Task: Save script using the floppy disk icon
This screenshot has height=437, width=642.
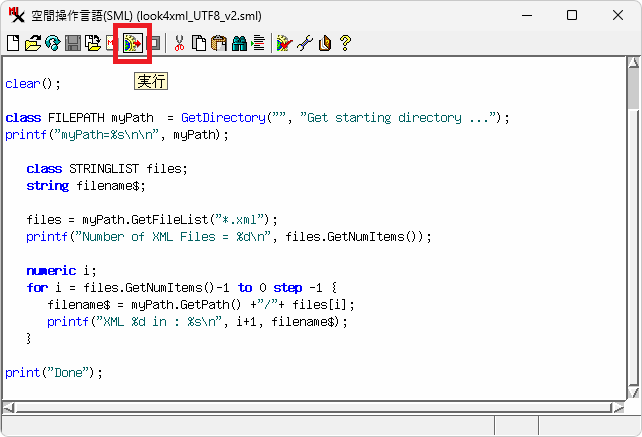Action: coord(72,43)
